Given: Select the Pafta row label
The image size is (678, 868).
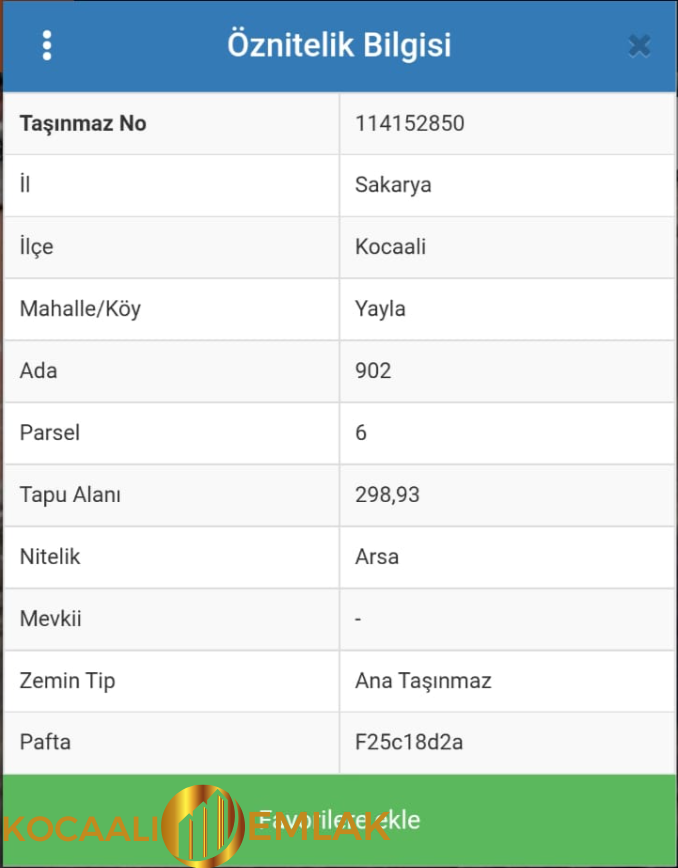Looking at the screenshot, I should 45,743.
